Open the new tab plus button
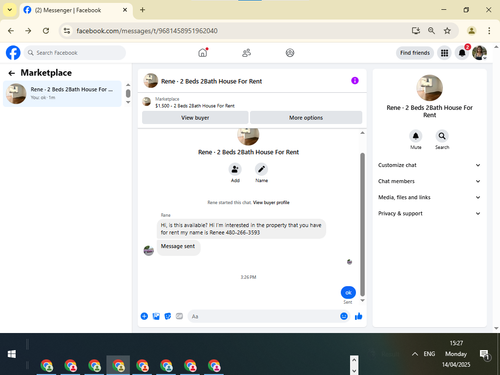The height and width of the screenshot is (375, 500). 142,10
